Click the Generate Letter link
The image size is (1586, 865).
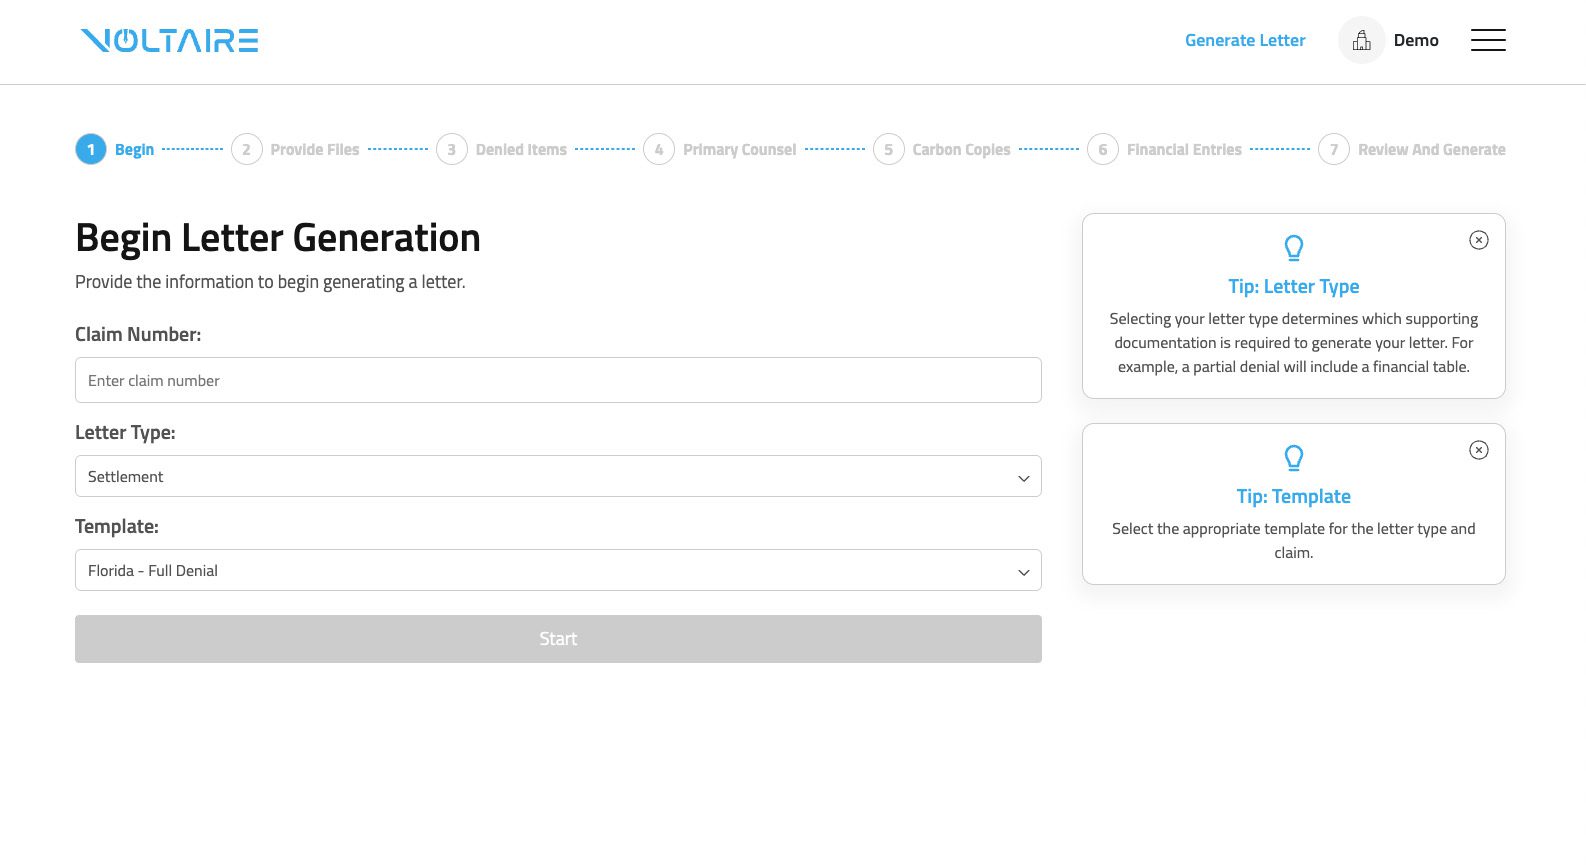coord(1245,40)
